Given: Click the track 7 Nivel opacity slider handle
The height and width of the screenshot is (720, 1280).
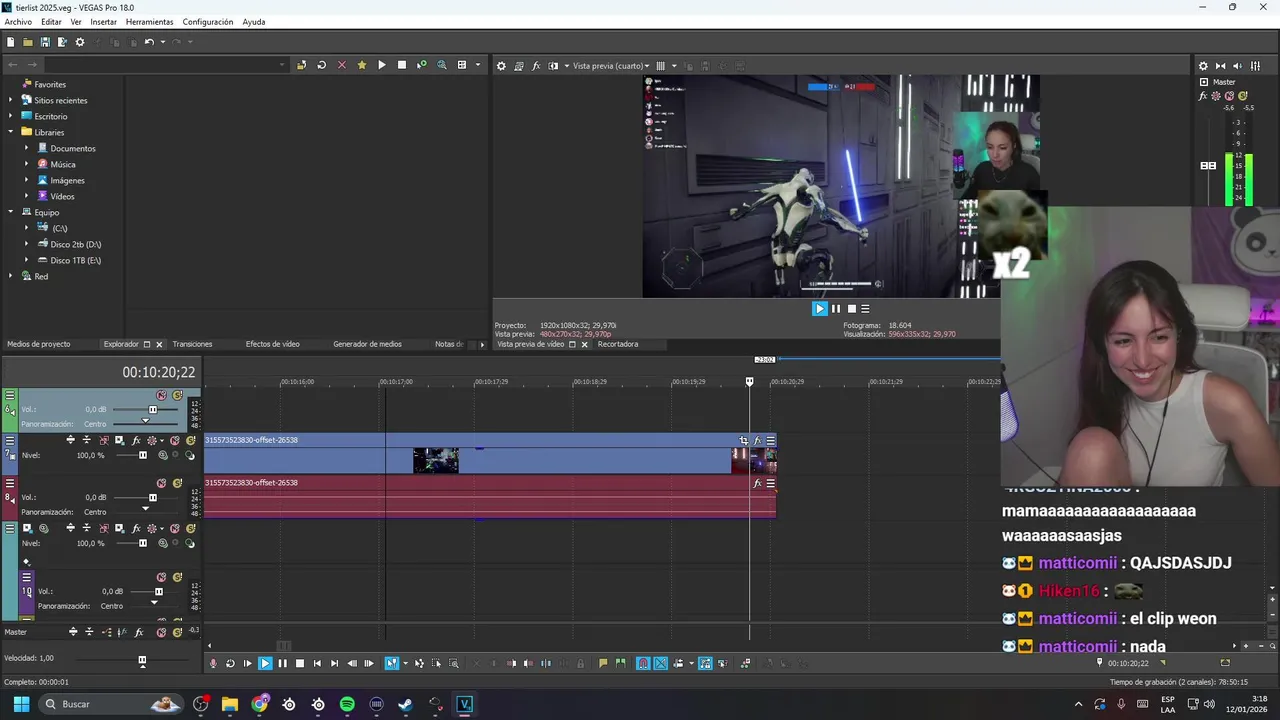Looking at the screenshot, I should pyautogui.click(x=143, y=455).
